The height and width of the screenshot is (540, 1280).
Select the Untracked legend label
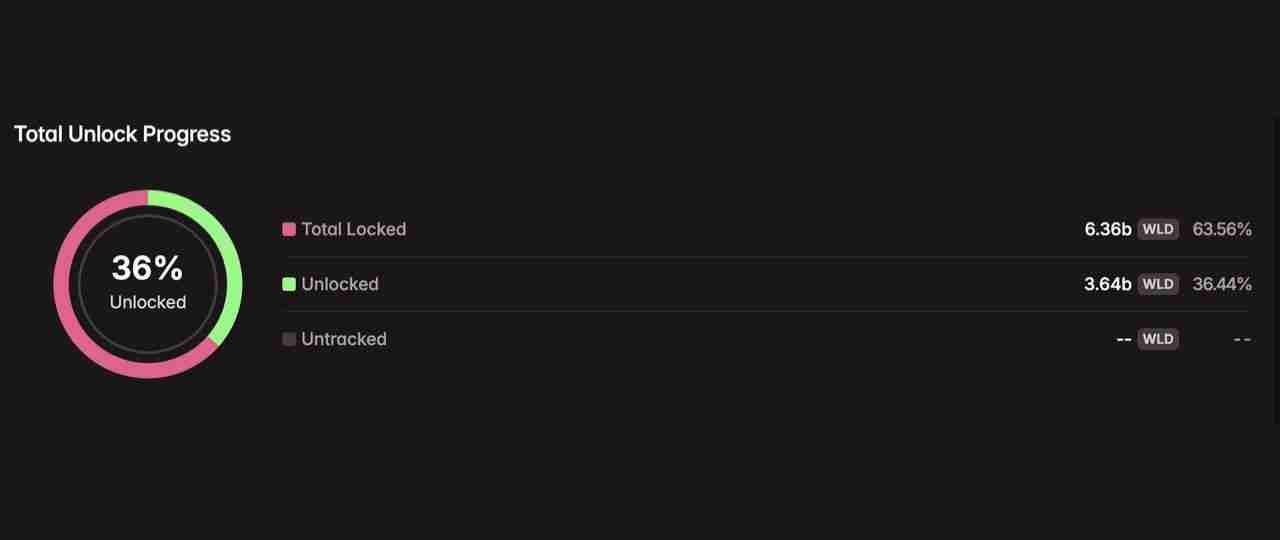(343, 339)
